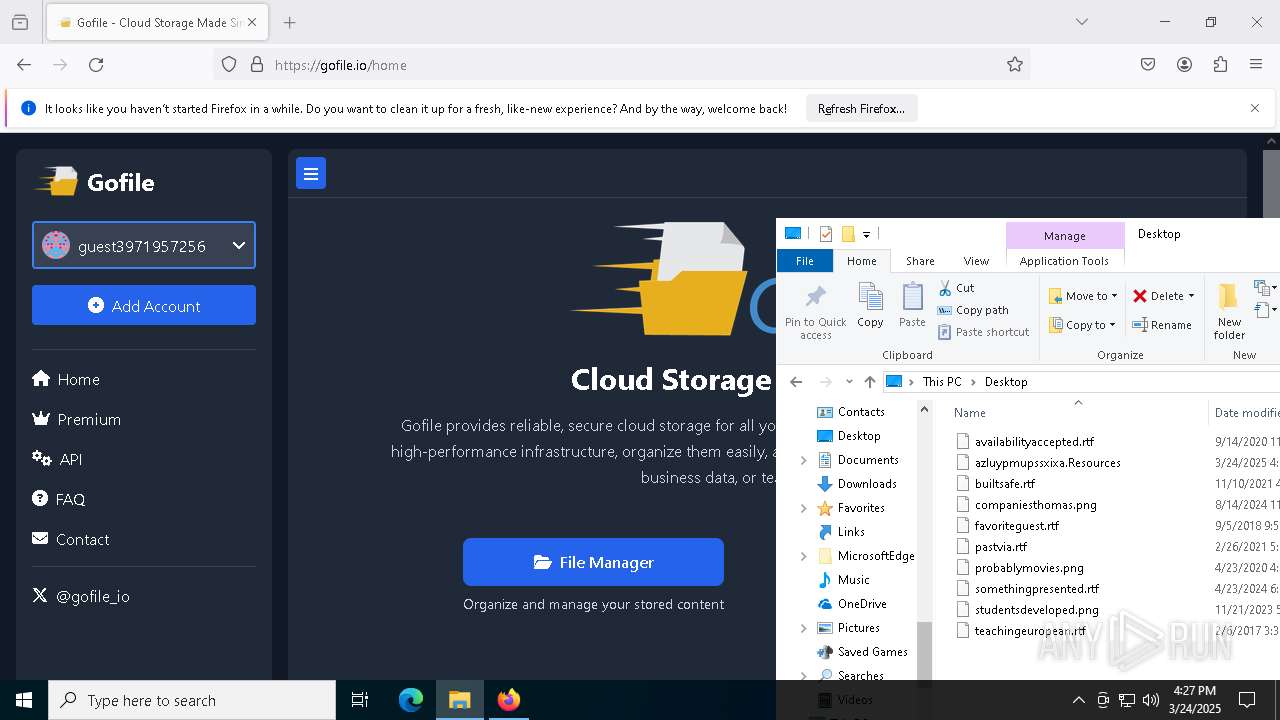
Task: Click the site padlock icon
Action: click(x=257, y=65)
